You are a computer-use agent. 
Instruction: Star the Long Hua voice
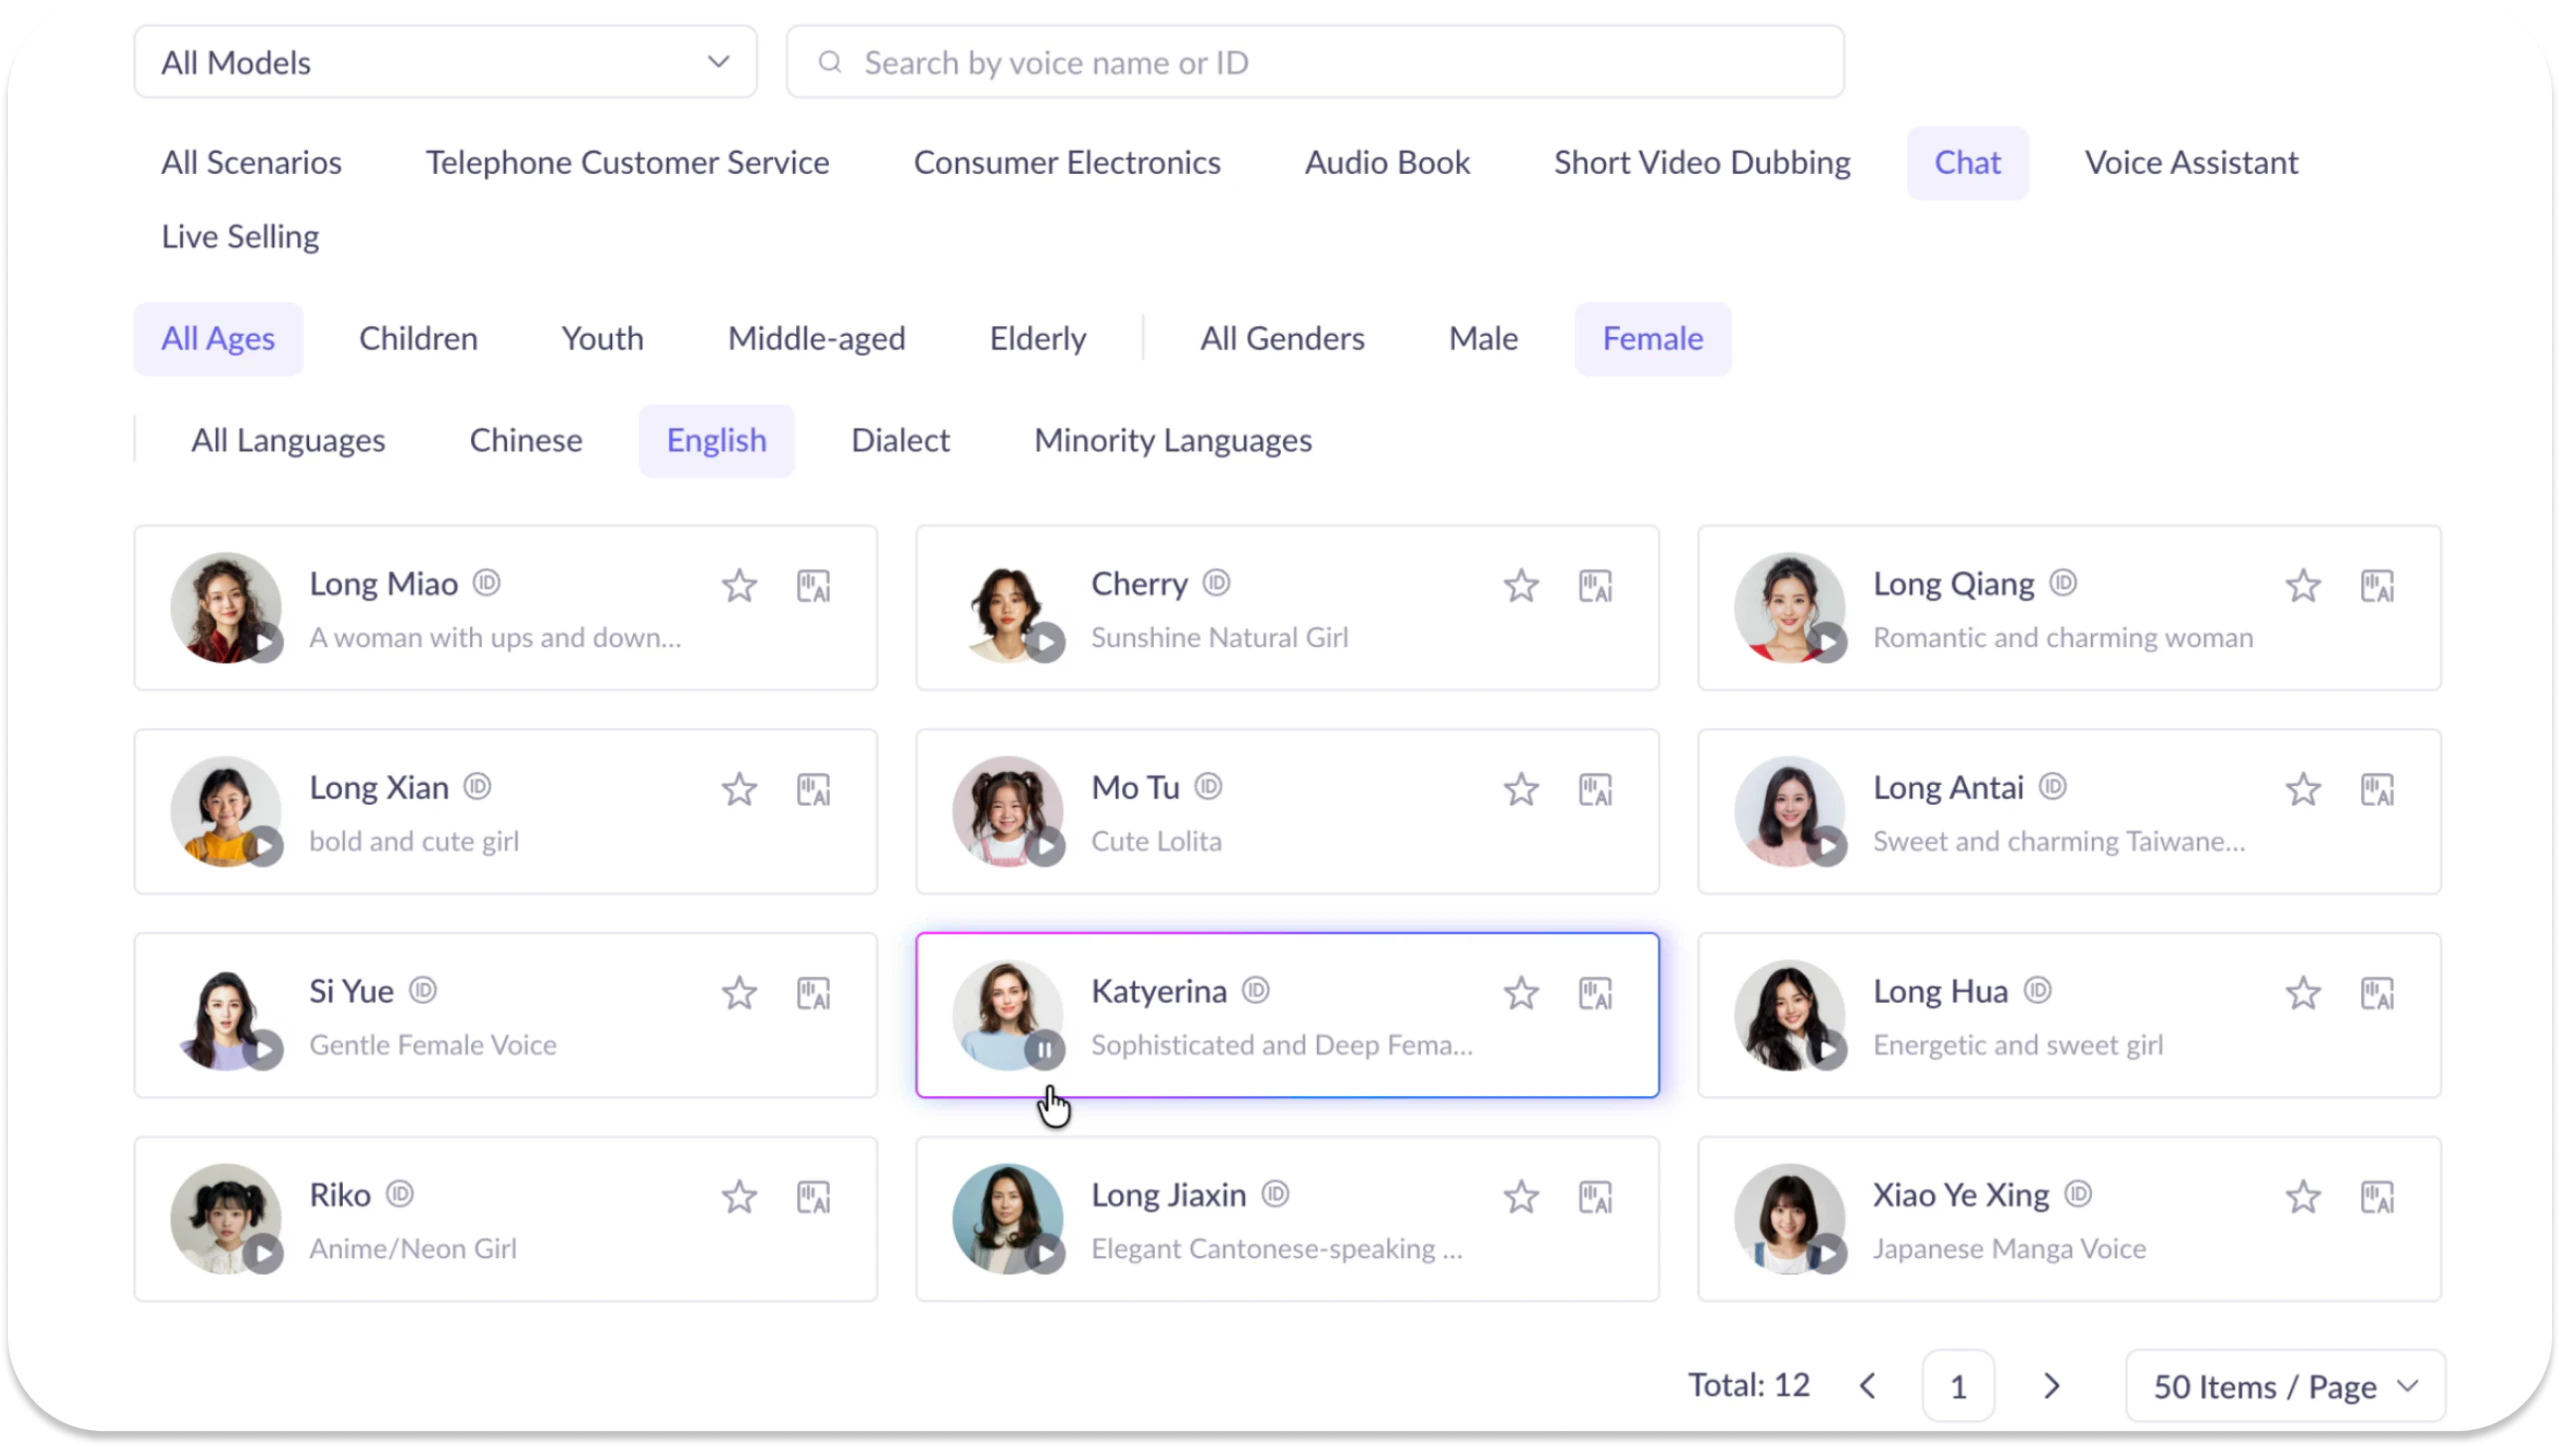[x=2303, y=993]
